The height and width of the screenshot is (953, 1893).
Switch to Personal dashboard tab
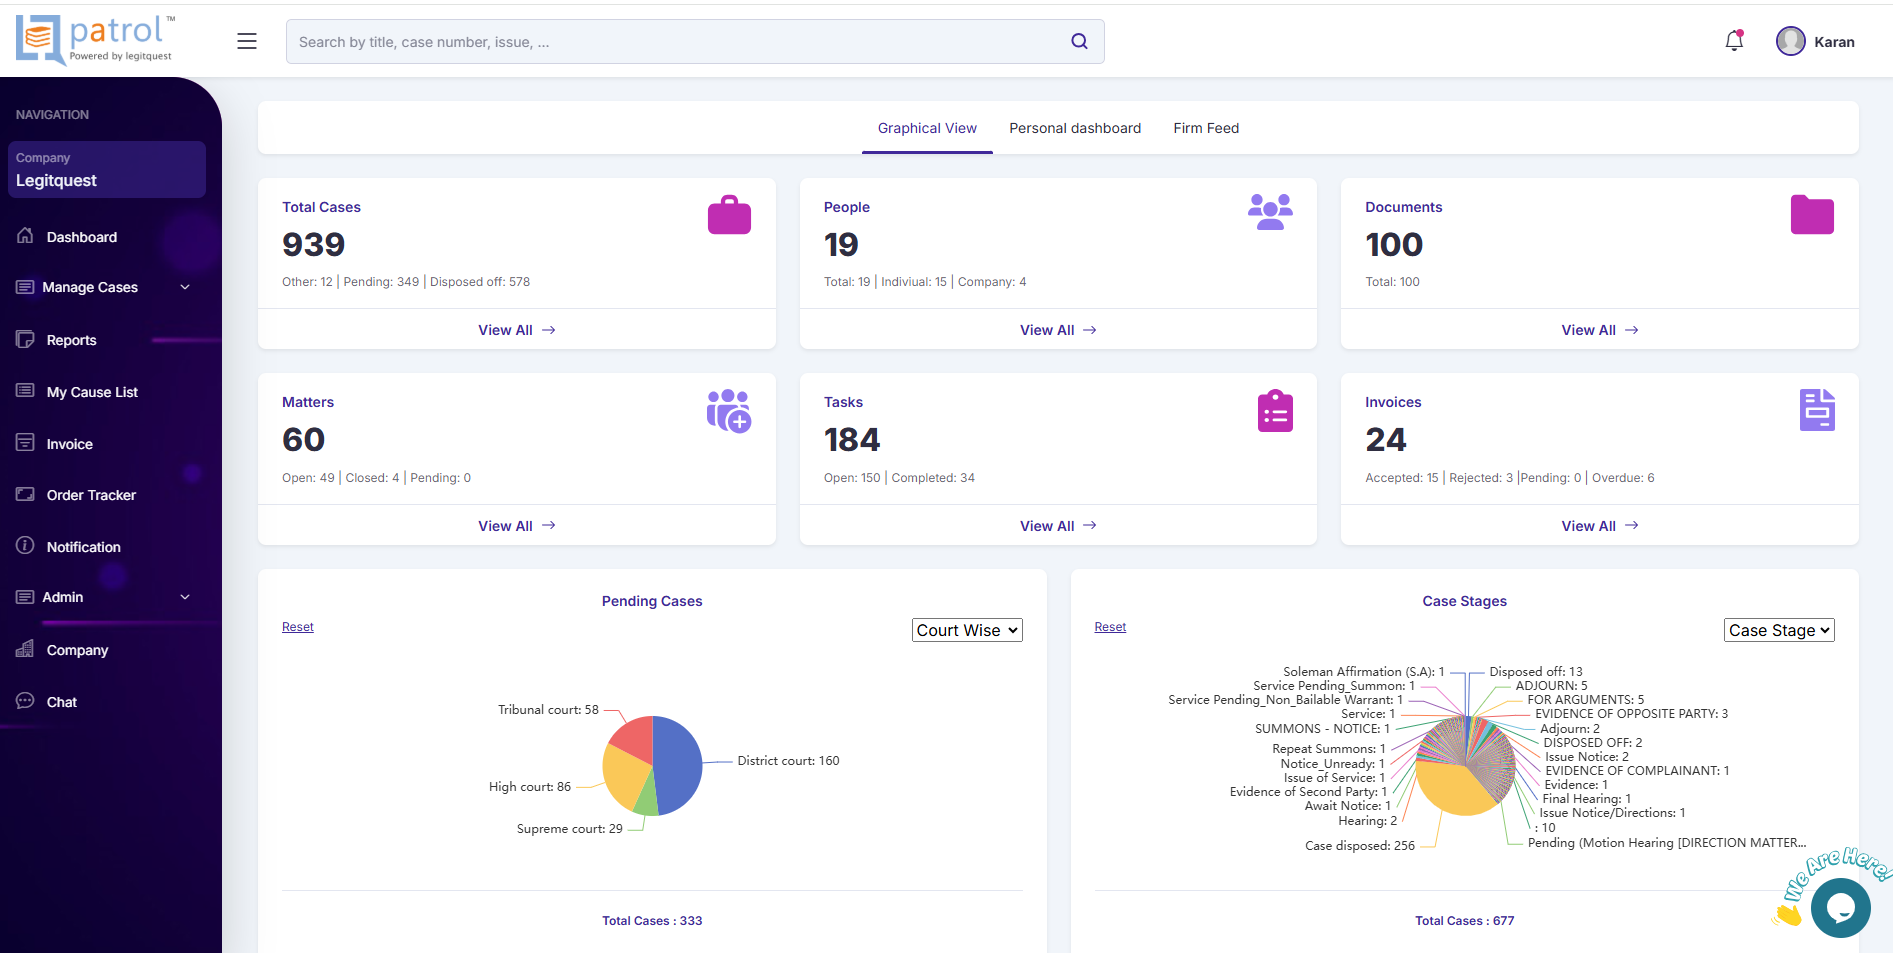point(1074,128)
